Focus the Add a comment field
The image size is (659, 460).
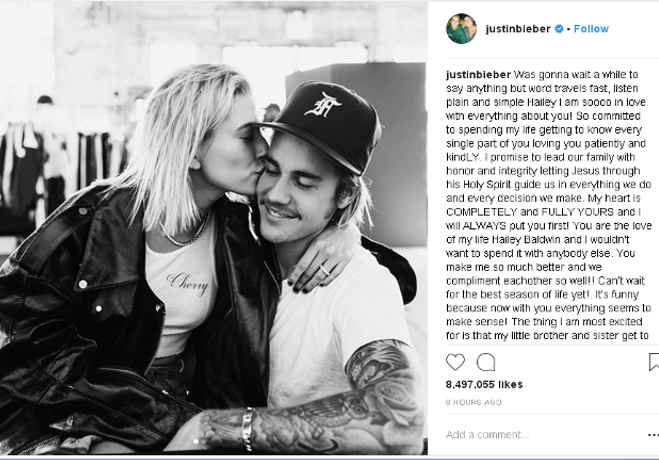click(x=542, y=434)
